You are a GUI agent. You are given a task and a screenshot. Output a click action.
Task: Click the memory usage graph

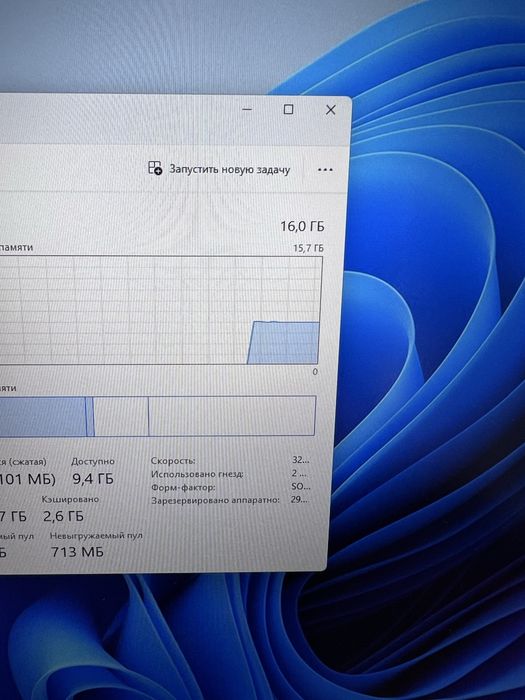click(x=161, y=310)
